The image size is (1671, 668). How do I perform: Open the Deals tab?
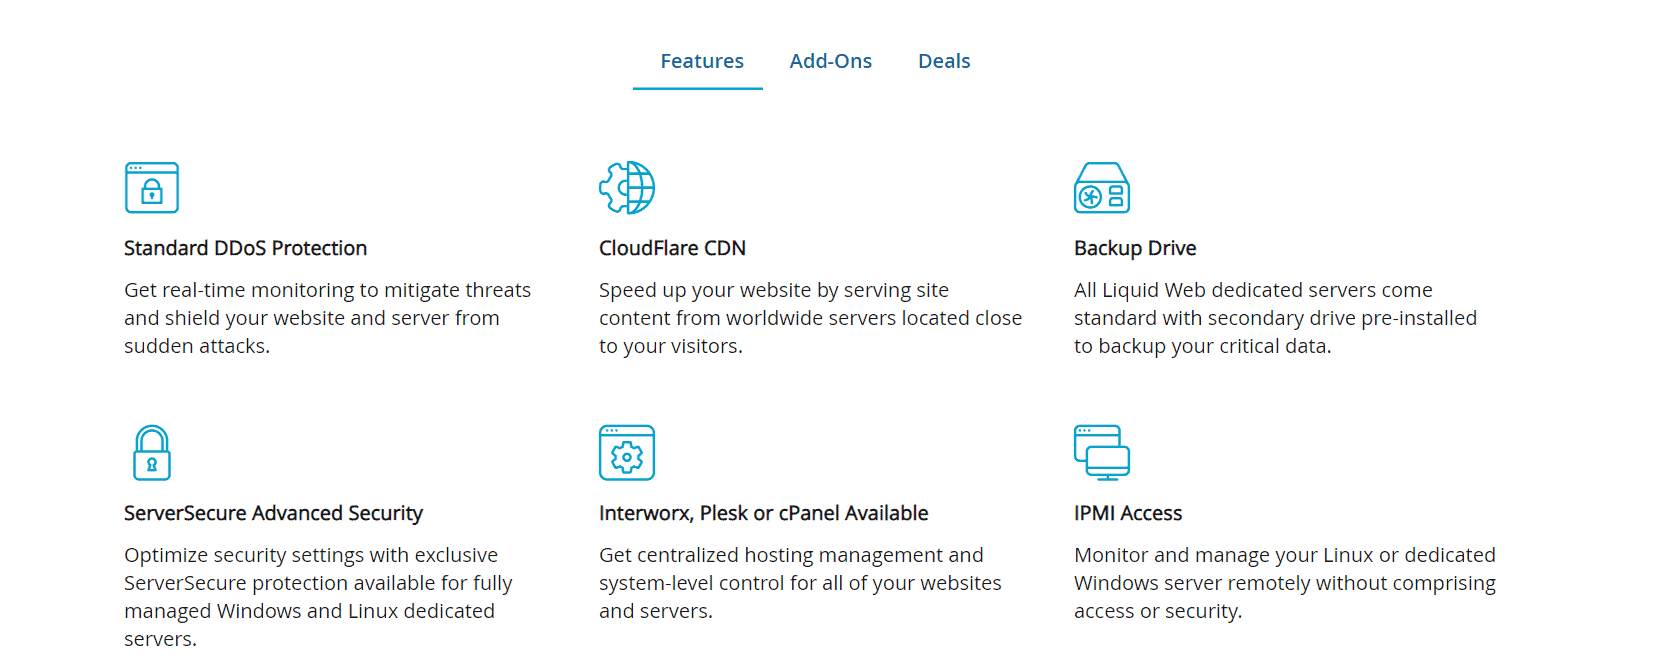(944, 61)
